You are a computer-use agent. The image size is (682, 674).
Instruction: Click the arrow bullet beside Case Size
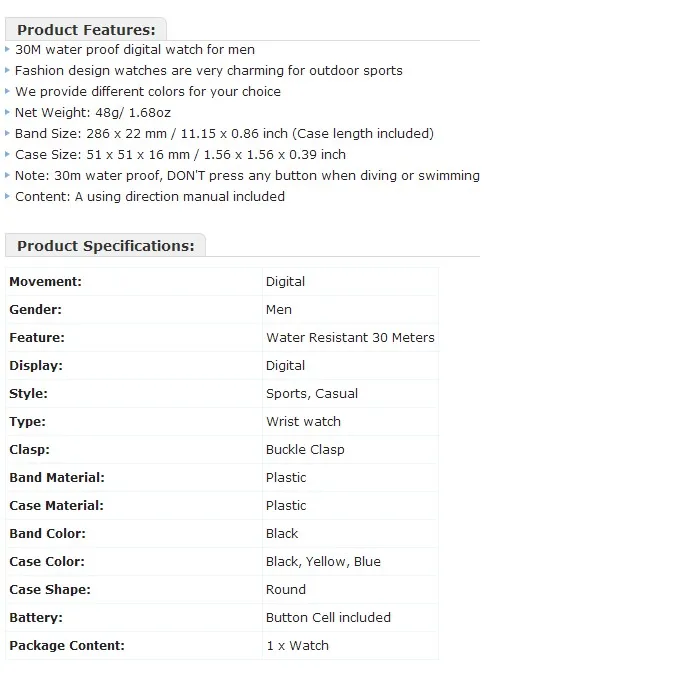(x=7, y=154)
